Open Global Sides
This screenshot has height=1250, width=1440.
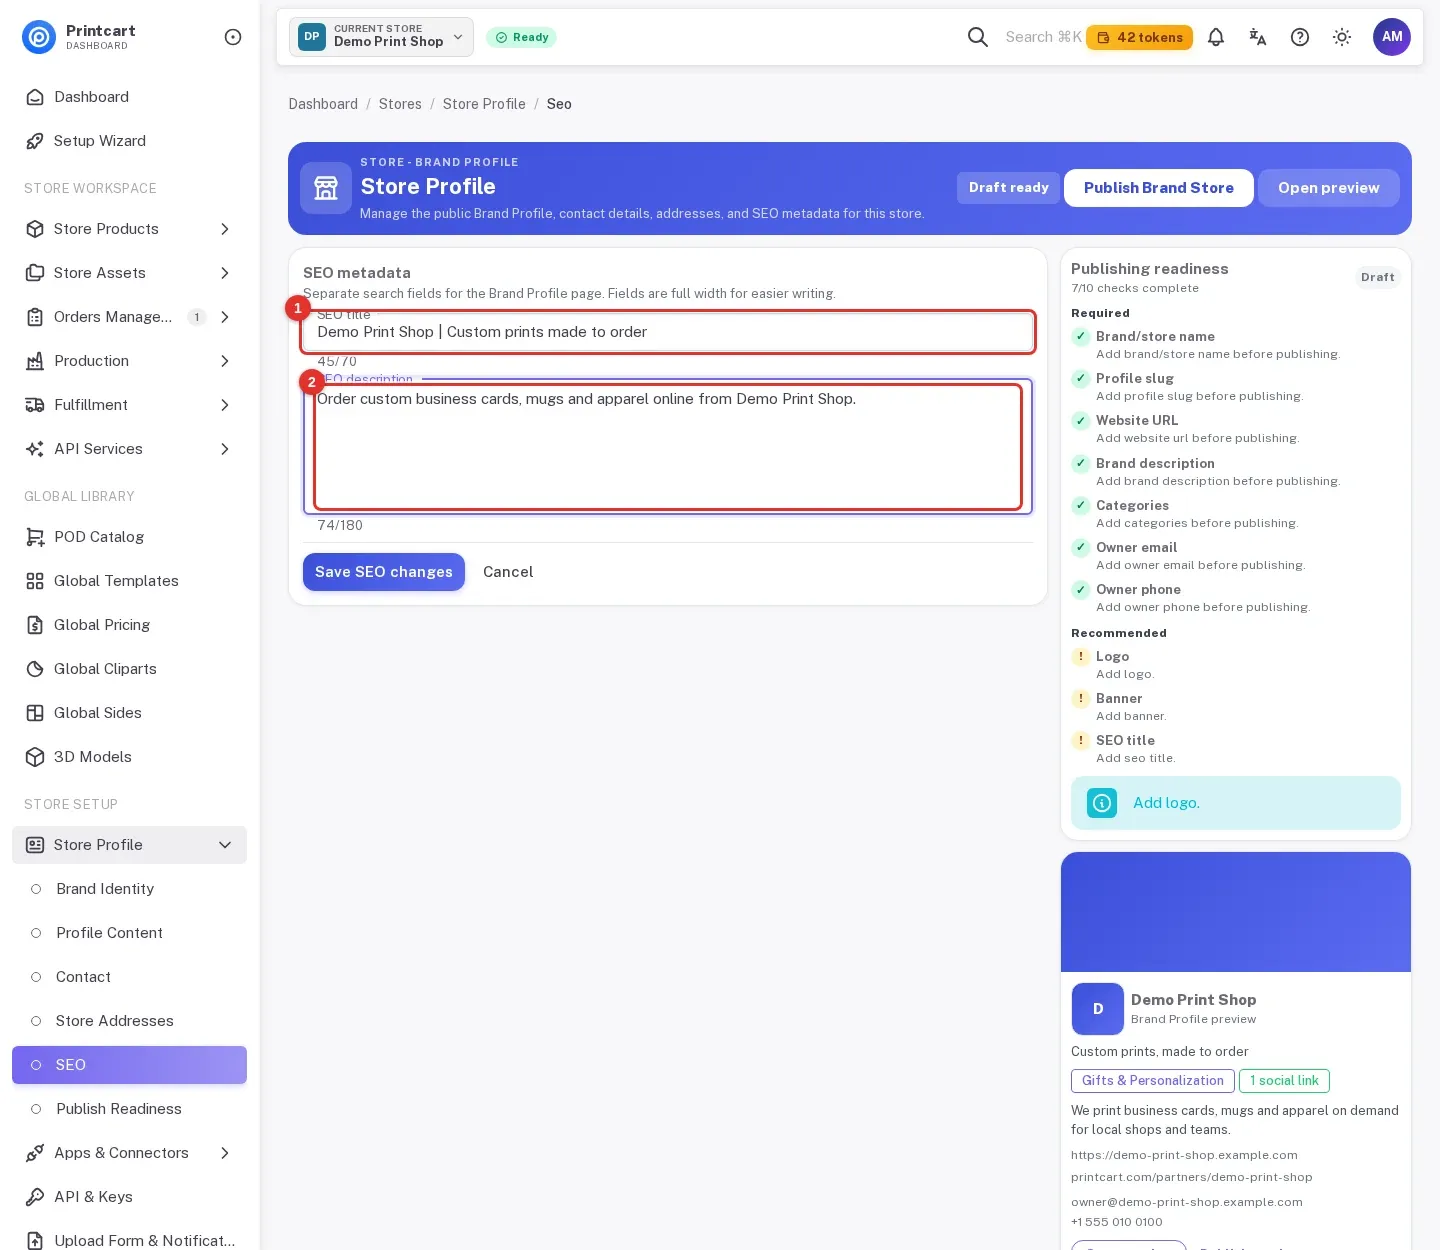tap(130, 713)
